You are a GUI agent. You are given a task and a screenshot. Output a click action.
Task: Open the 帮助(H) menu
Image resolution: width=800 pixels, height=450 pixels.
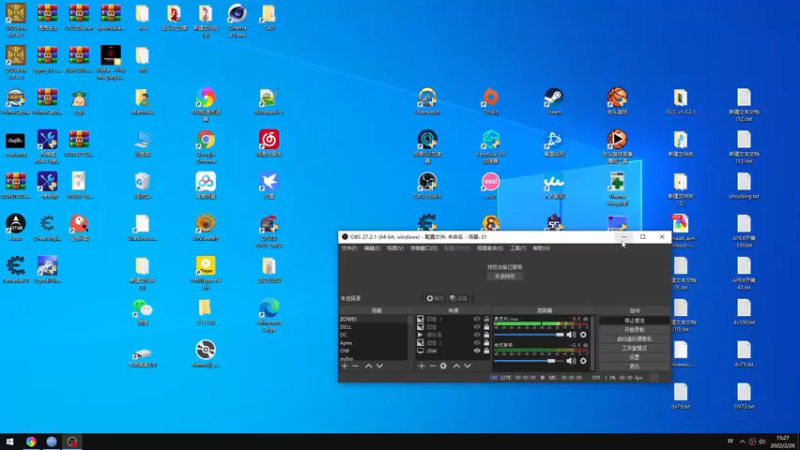point(541,248)
